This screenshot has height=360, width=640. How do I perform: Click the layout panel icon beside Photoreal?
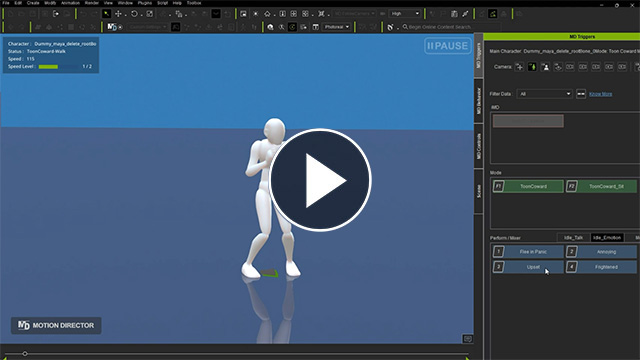click(x=316, y=27)
